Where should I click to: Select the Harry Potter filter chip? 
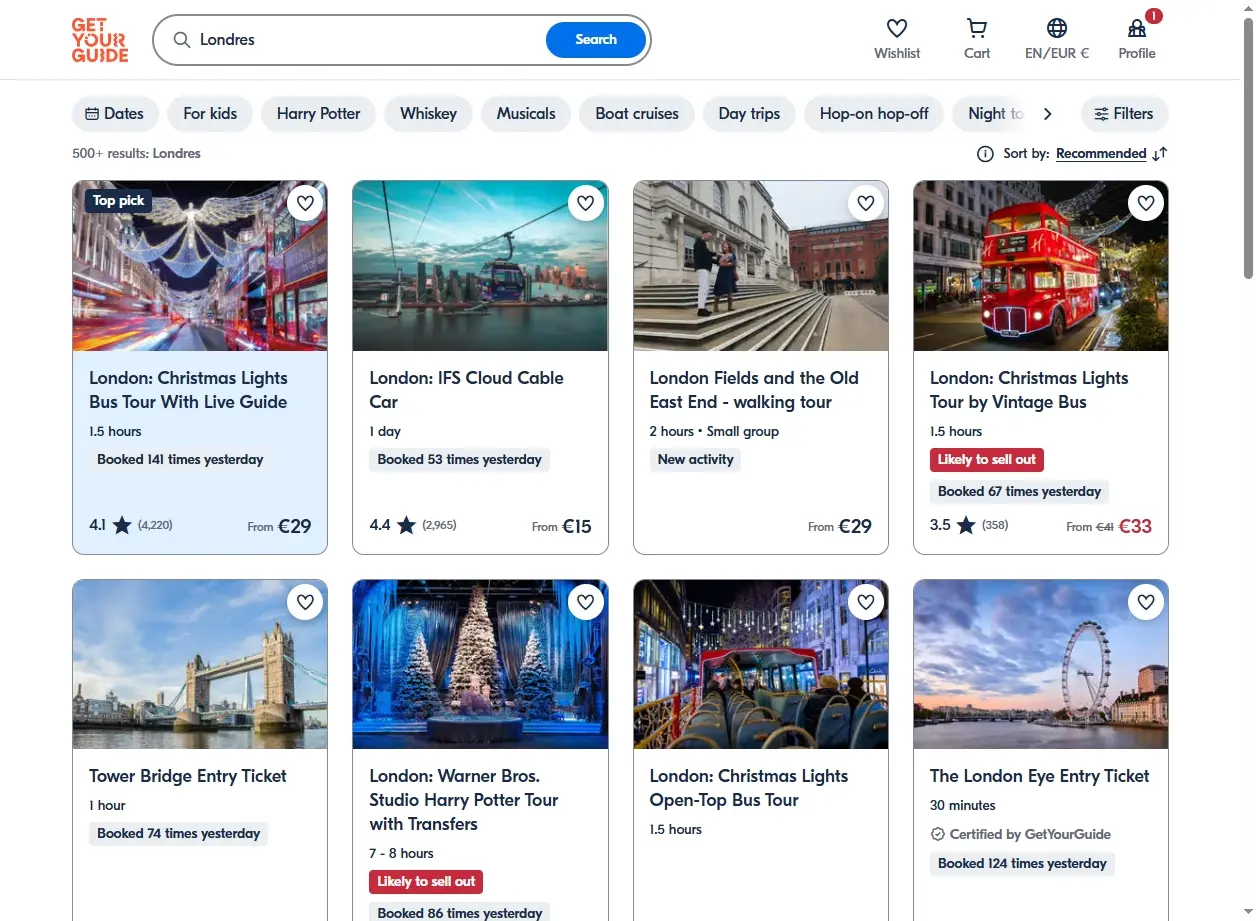(318, 114)
